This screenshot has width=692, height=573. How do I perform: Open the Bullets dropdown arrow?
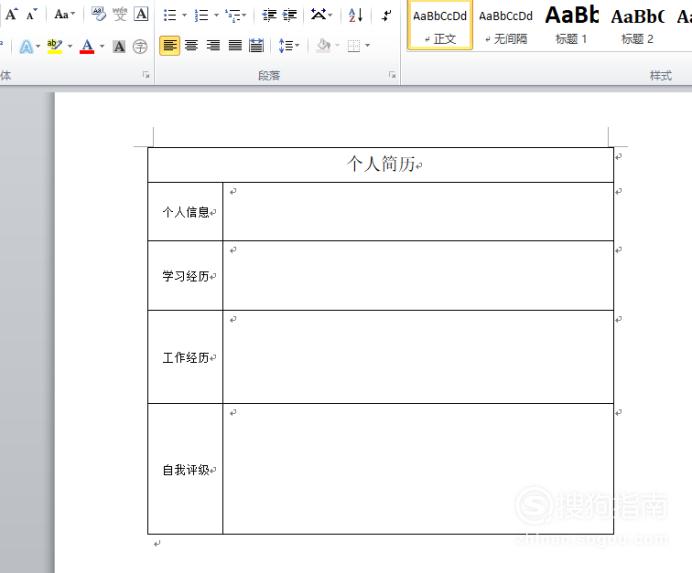click(184, 15)
